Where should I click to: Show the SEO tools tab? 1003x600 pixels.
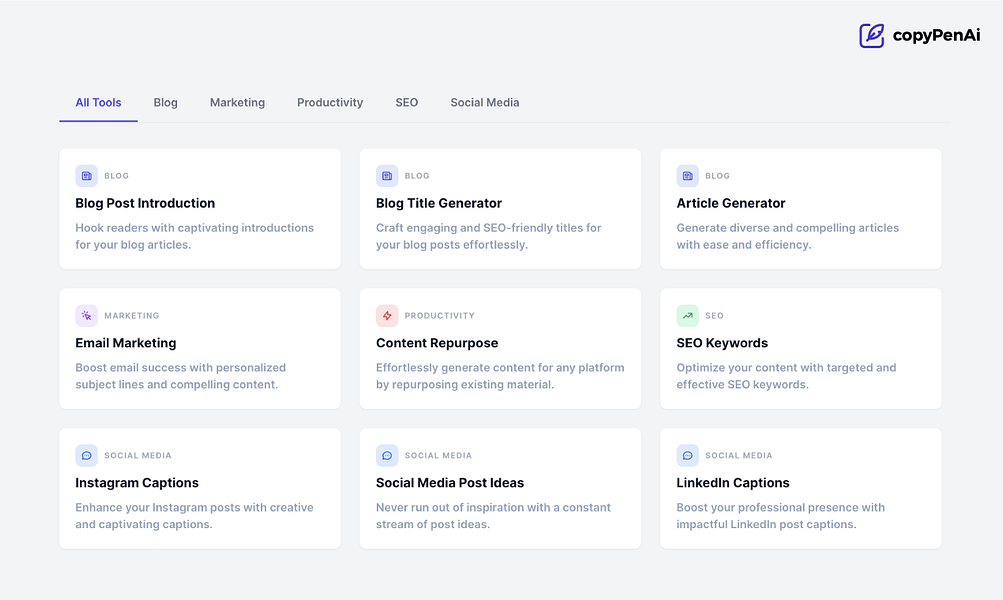(407, 103)
